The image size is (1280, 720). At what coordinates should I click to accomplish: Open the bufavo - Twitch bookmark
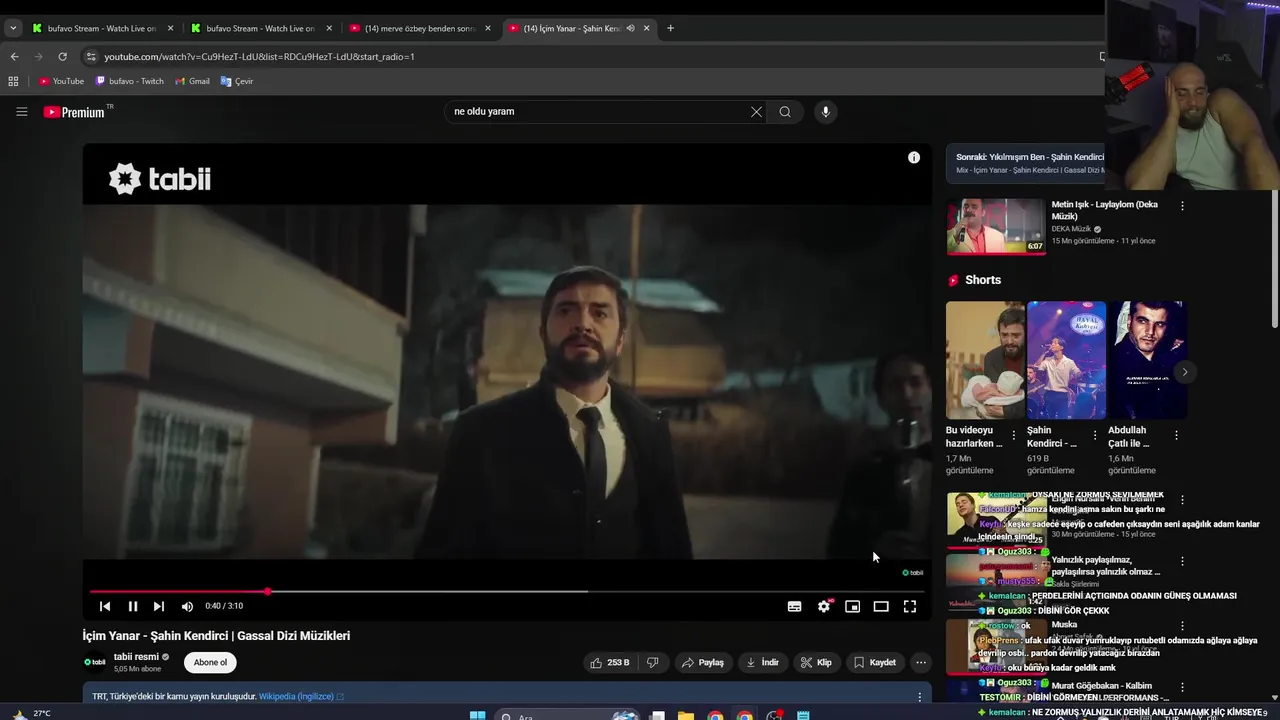[129, 81]
